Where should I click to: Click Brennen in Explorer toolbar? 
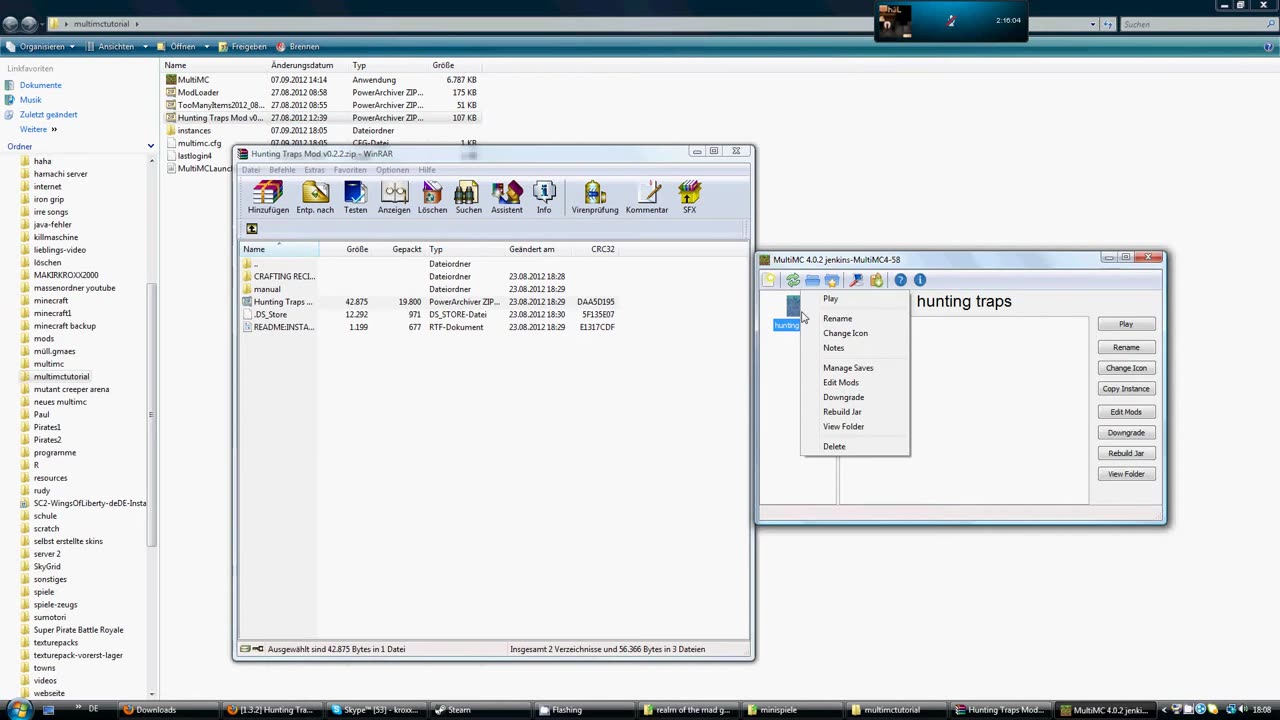298,46
